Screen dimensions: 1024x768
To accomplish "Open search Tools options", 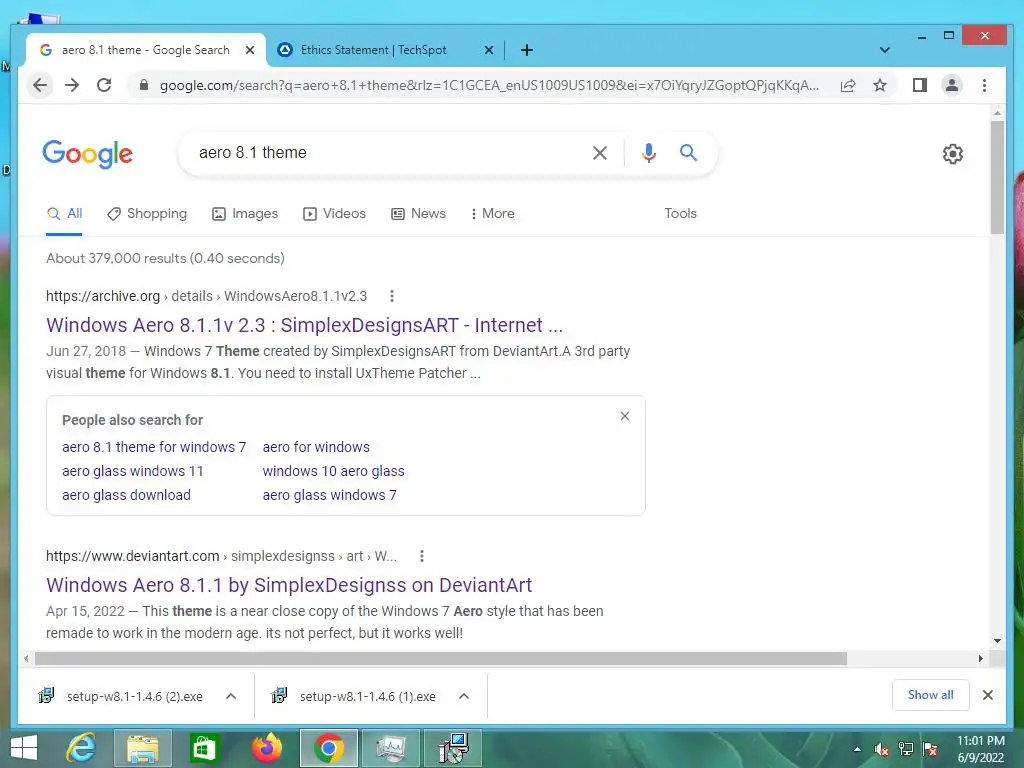I will [x=680, y=214].
